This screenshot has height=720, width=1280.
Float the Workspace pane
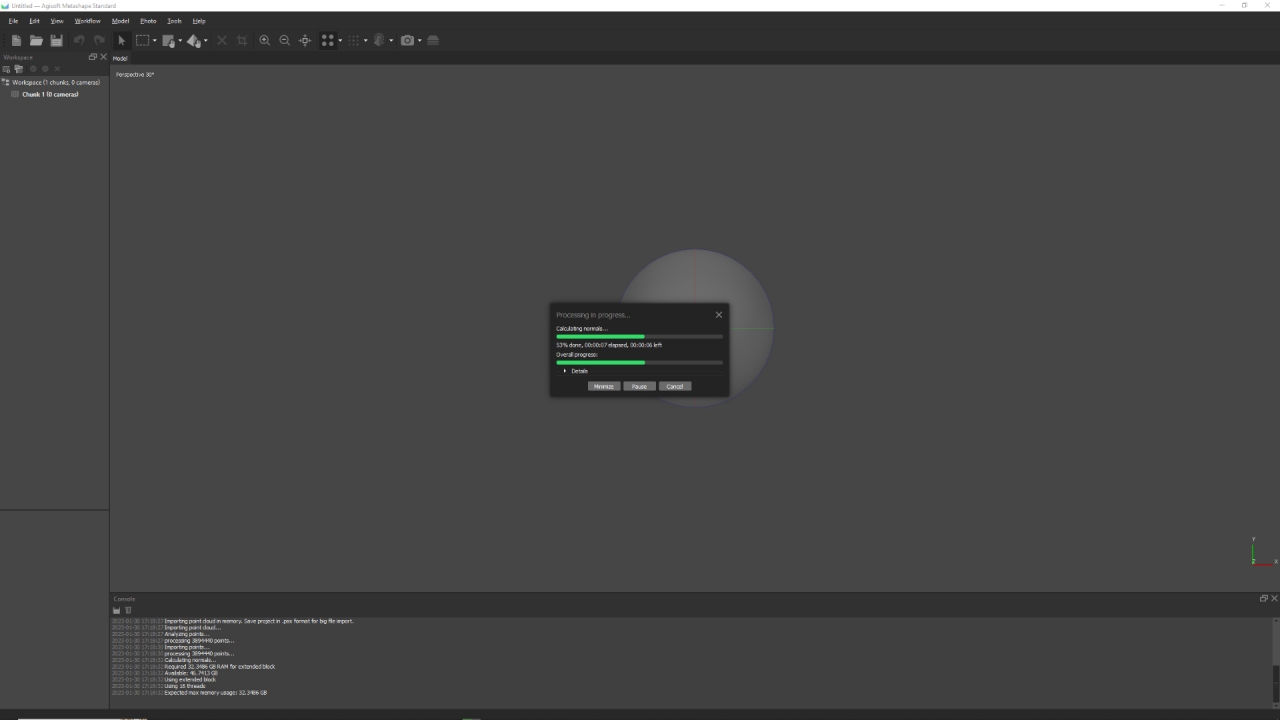(x=93, y=57)
